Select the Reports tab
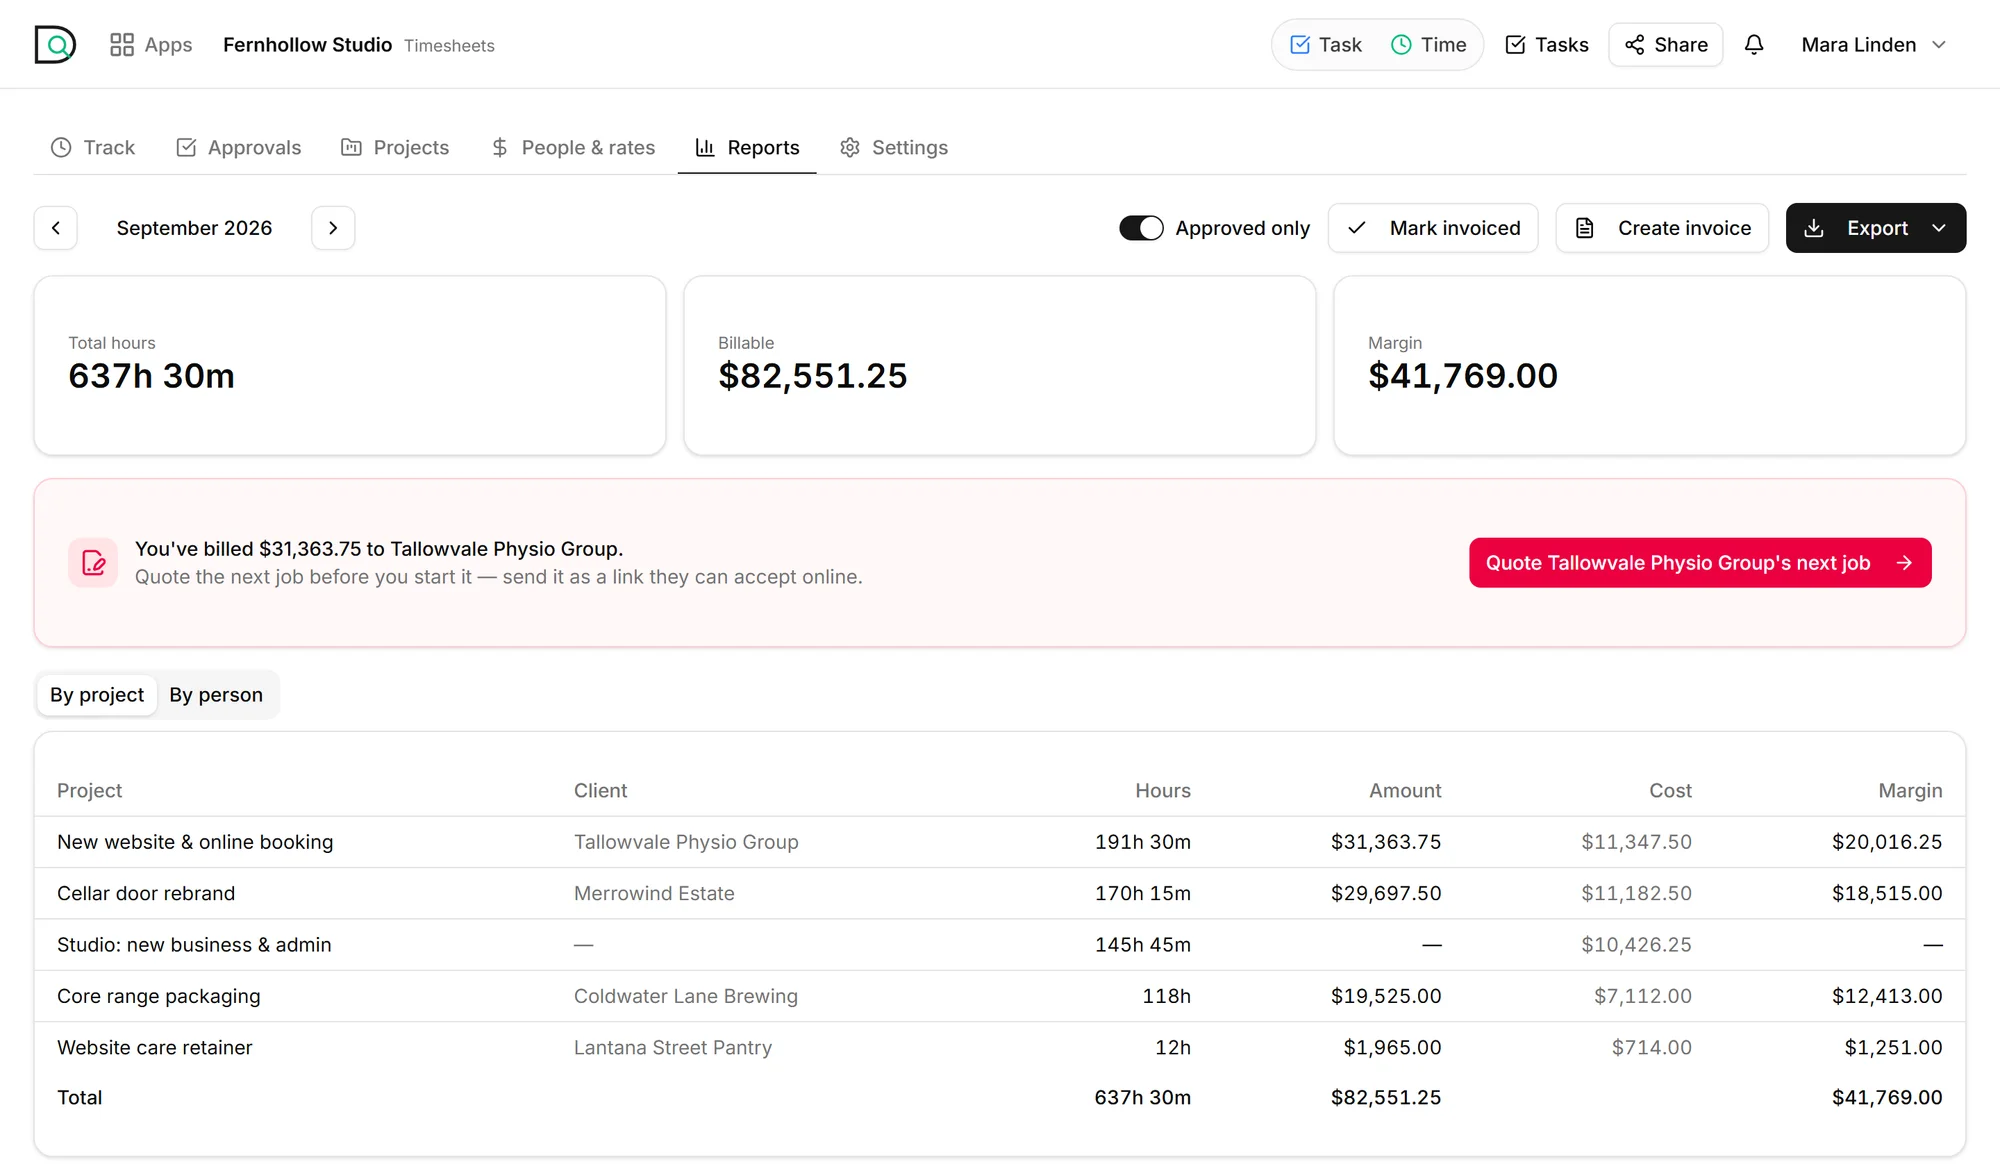Viewport: 2000px width, 1167px height. (747, 148)
